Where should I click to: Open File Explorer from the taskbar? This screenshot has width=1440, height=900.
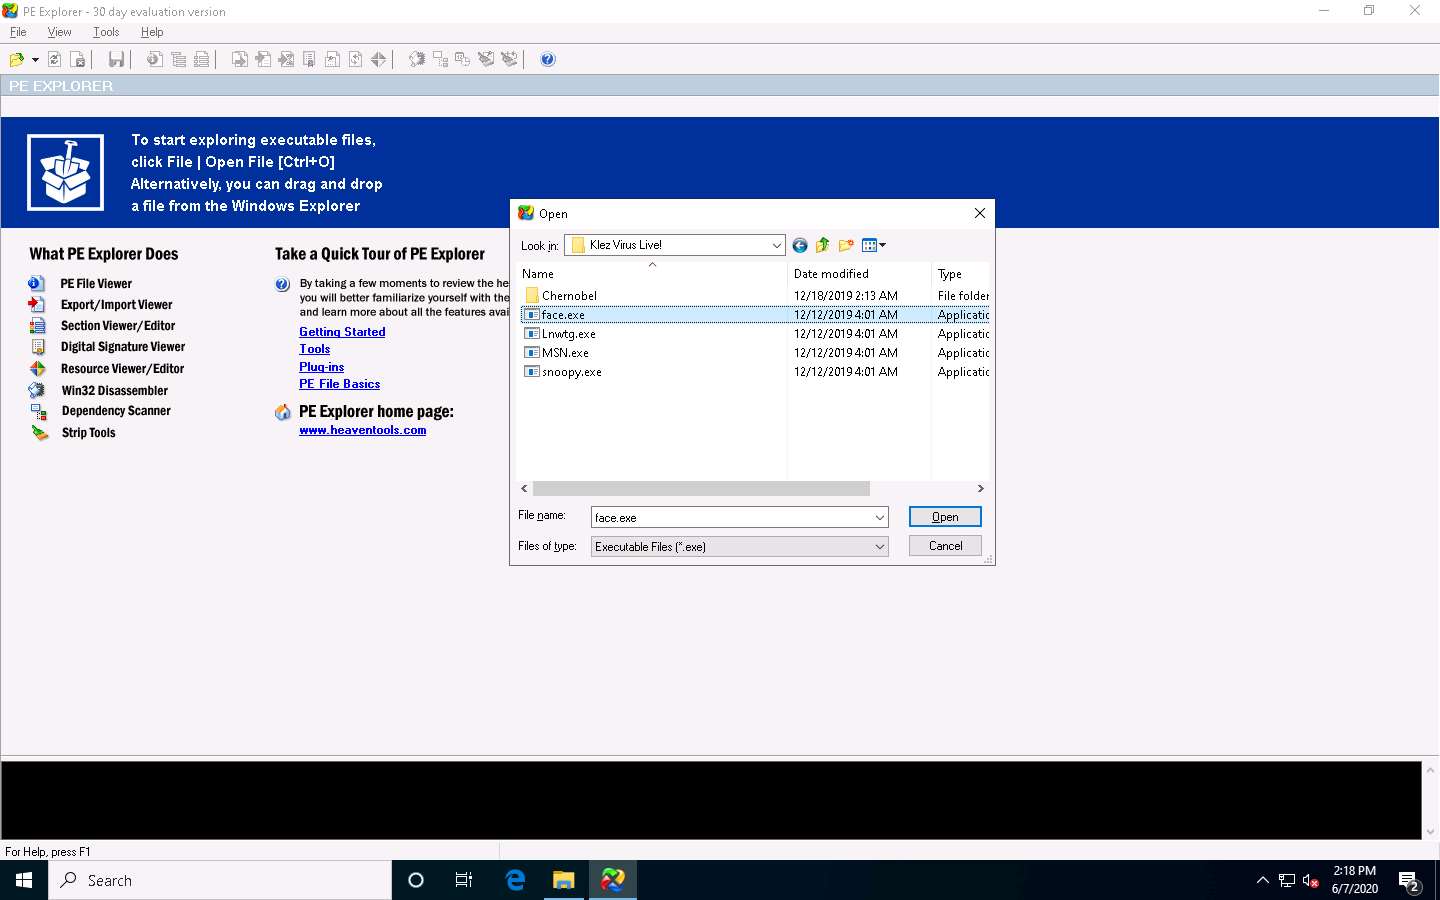tap(564, 880)
